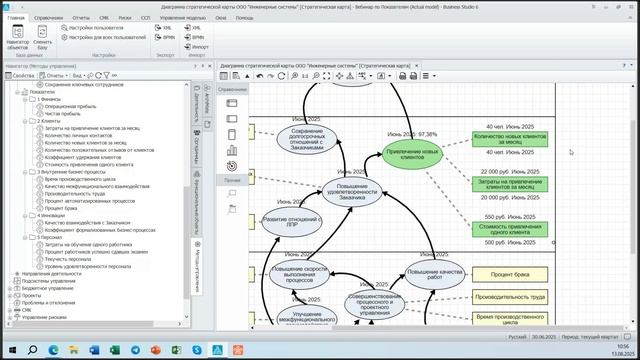Select the bar chart shape in the palette
This screenshot has height=360, width=640.
(x=232, y=151)
